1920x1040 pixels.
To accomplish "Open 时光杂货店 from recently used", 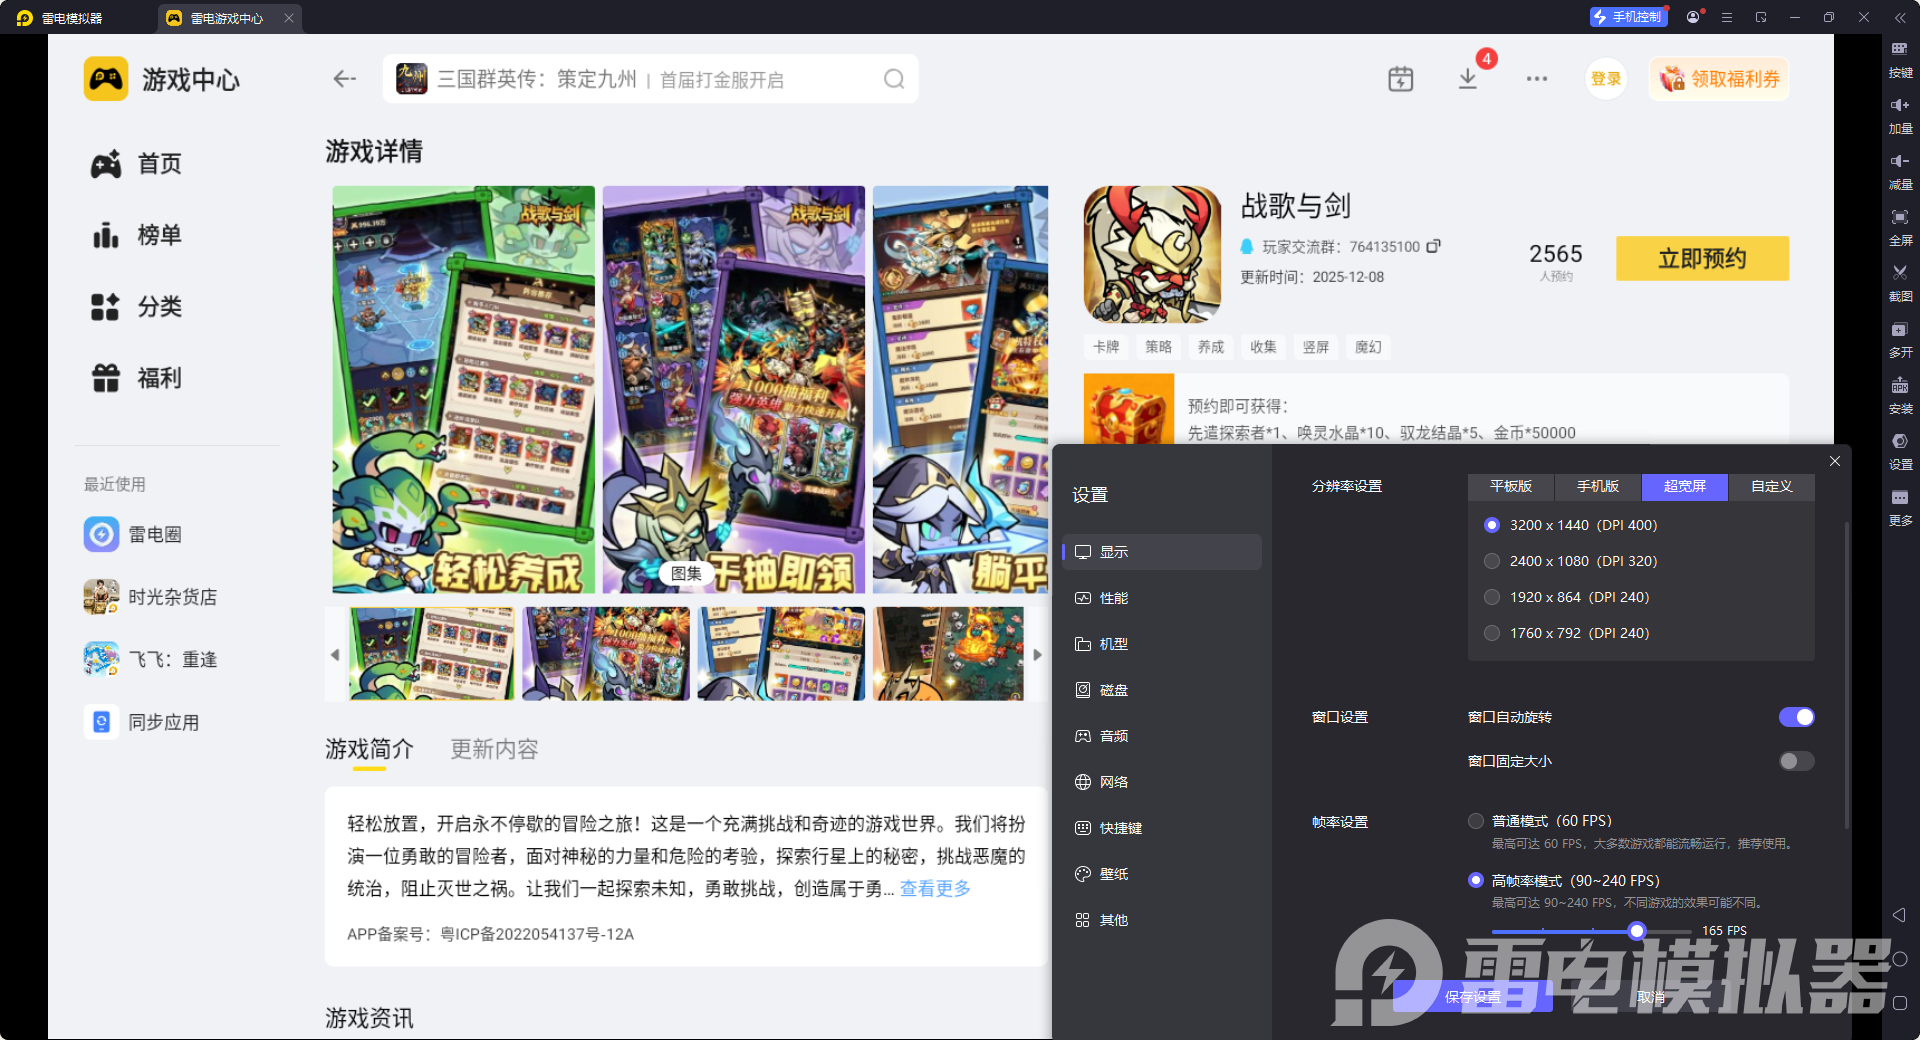I will pos(150,597).
